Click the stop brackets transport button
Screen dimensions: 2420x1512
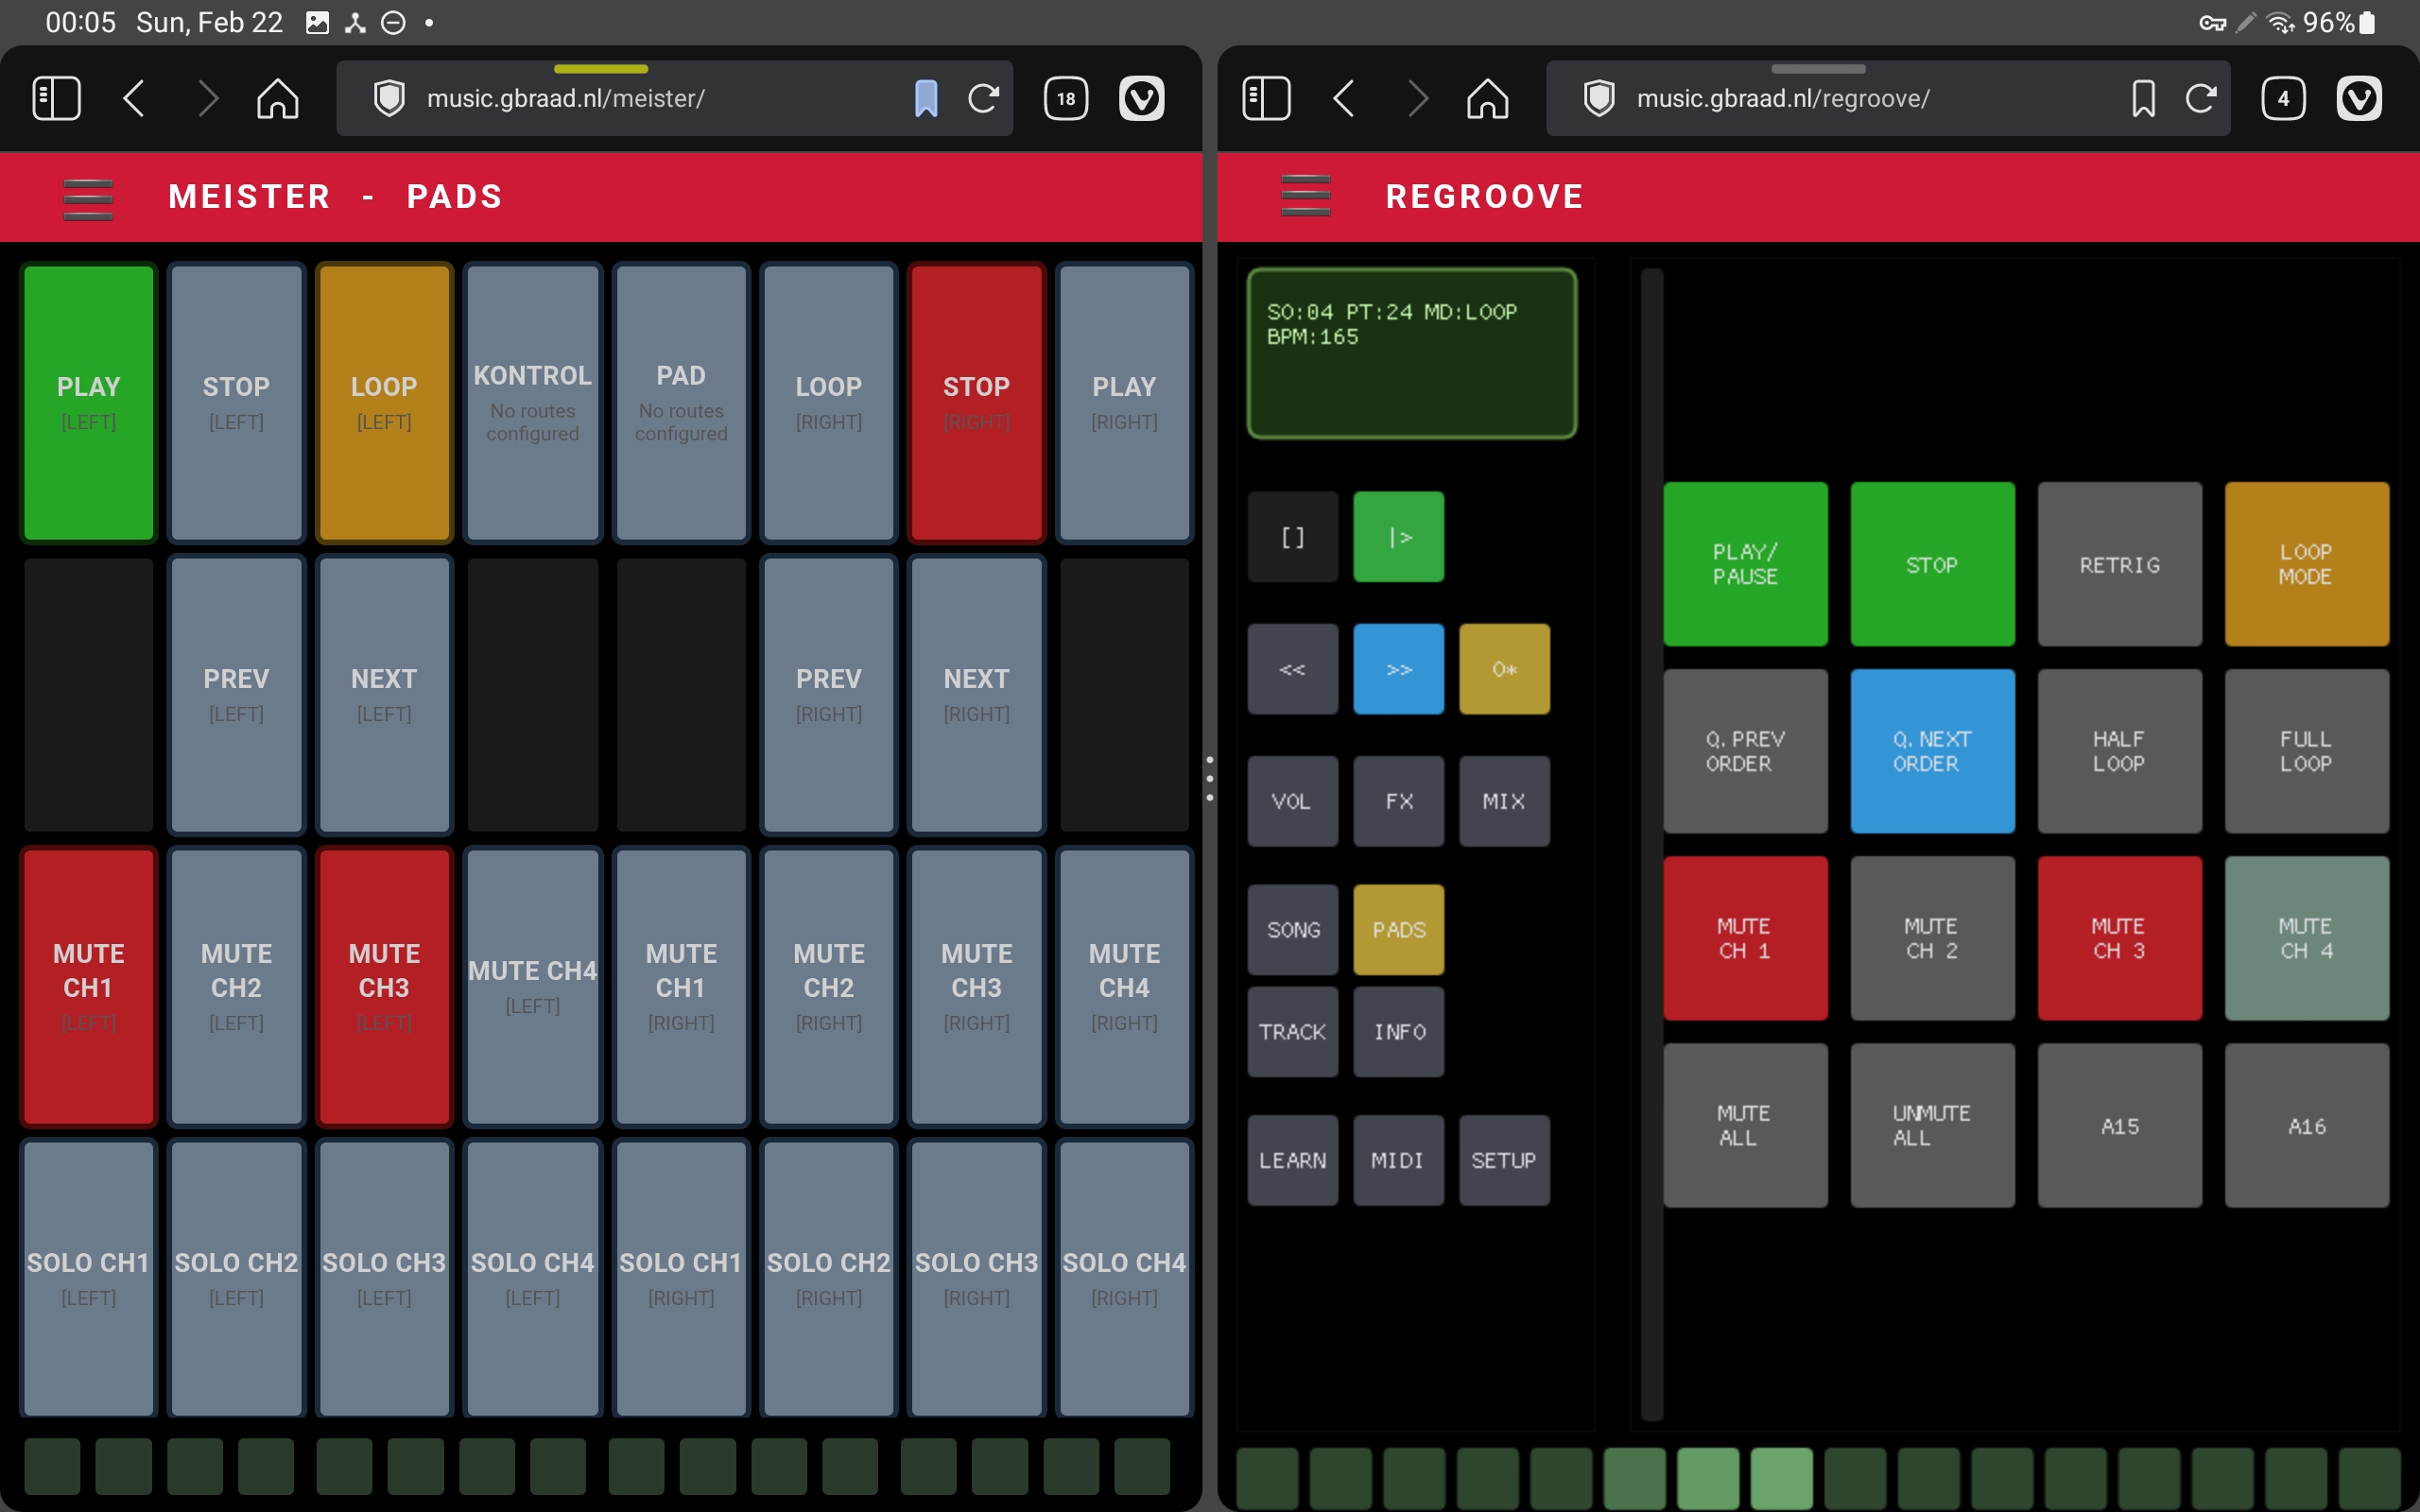point(1292,537)
